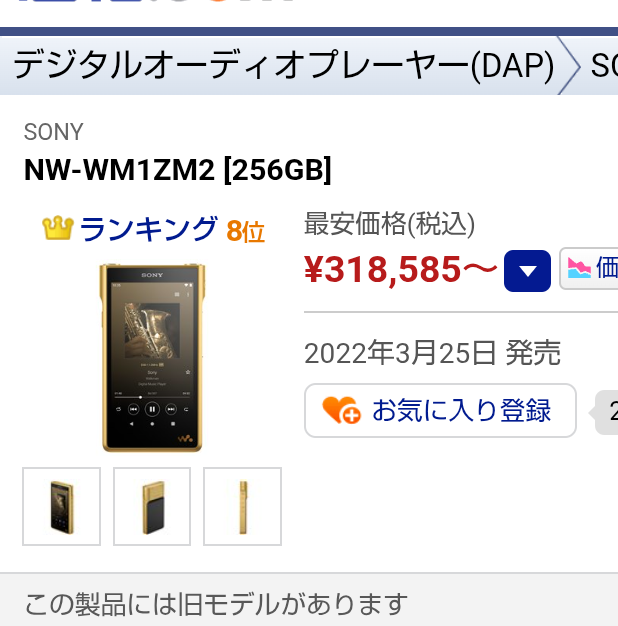This screenshot has width=618, height=626.
Task: Click the pause button in the player image
Action: pos(152,409)
